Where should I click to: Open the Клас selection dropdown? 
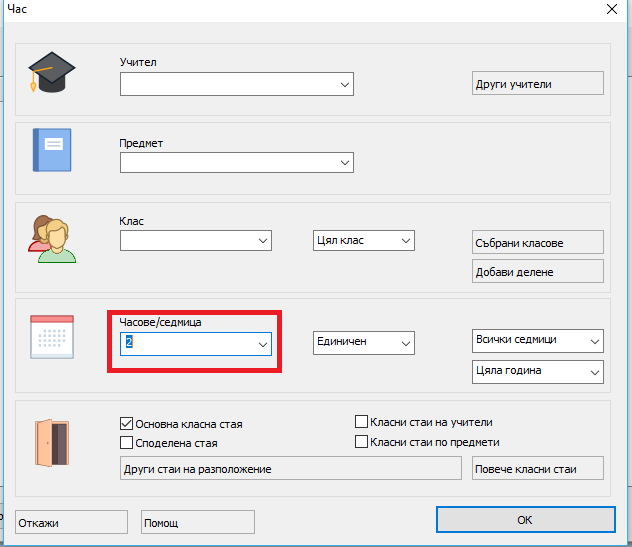(263, 241)
